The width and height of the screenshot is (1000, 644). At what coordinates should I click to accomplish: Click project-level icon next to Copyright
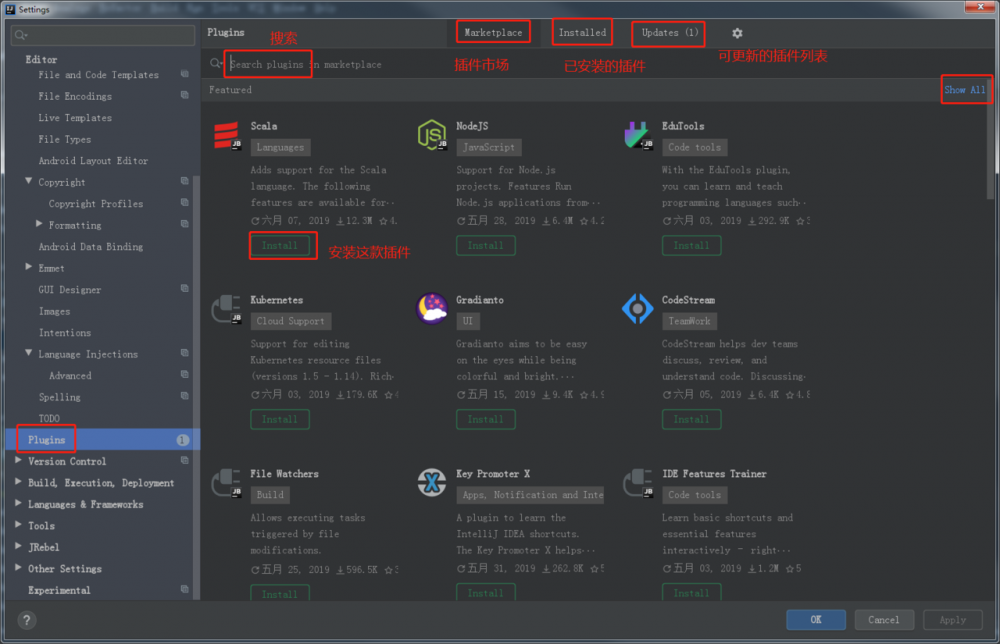(184, 182)
